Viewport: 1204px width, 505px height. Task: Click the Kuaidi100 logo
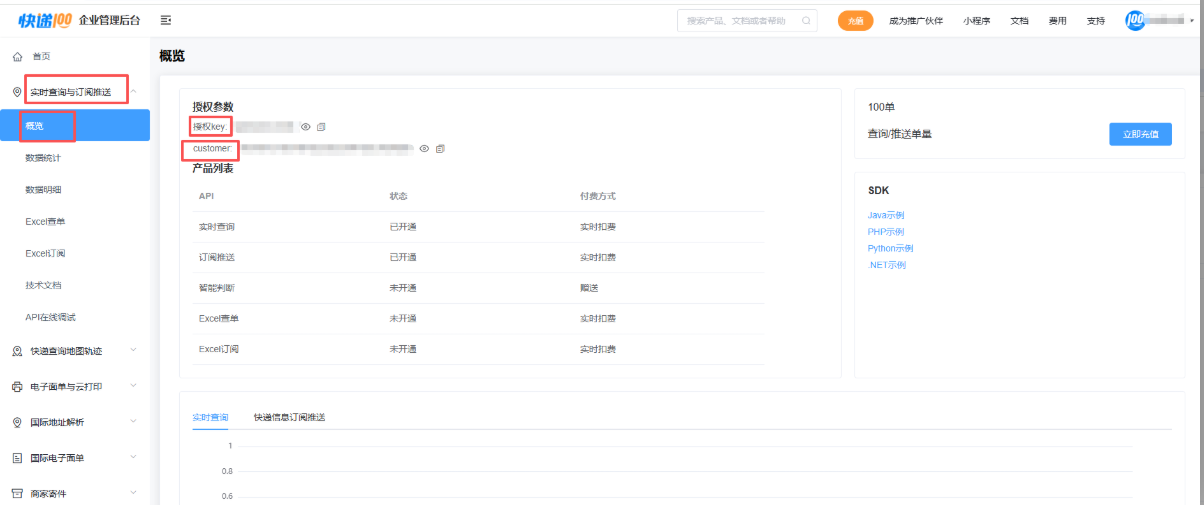pos(46,20)
